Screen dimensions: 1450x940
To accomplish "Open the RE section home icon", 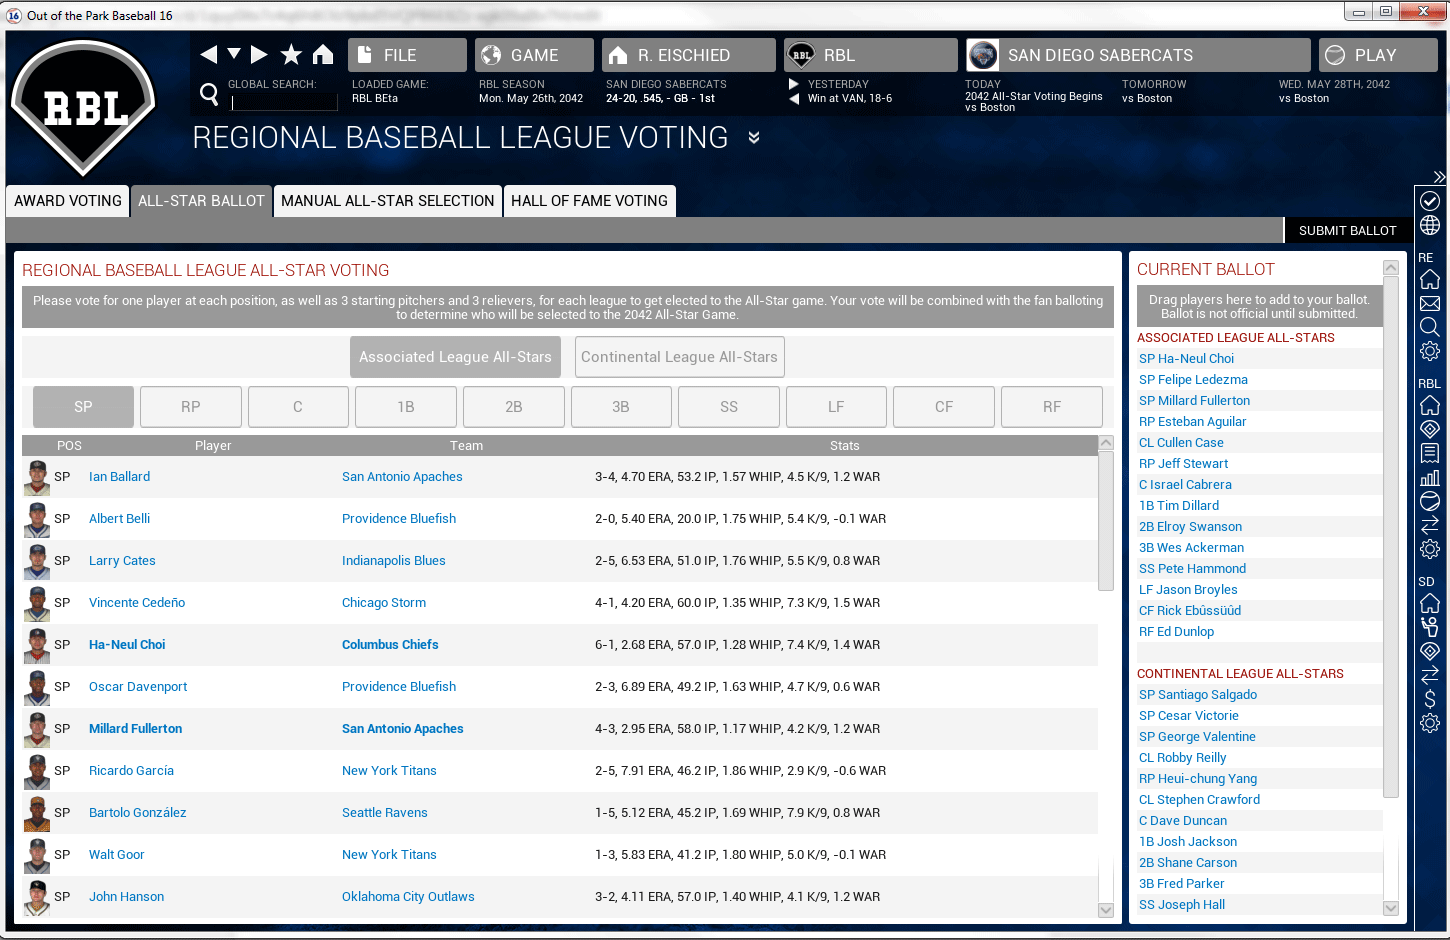I will tap(1430, 279).
